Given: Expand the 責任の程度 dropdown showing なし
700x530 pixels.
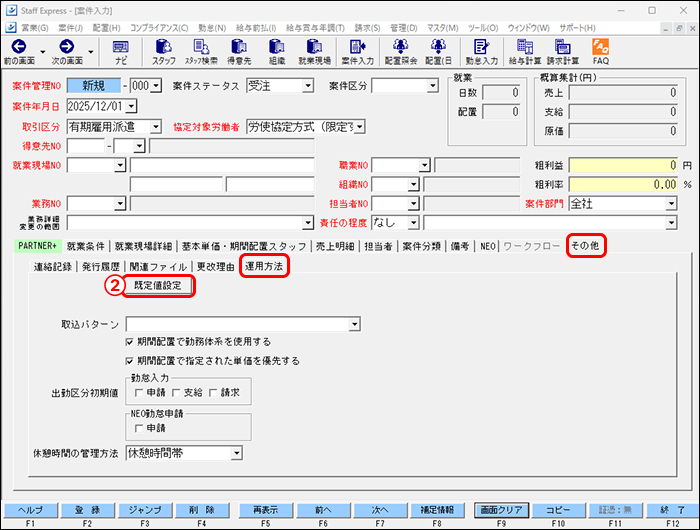Looking at the screenshot, I should coord(413,222).
